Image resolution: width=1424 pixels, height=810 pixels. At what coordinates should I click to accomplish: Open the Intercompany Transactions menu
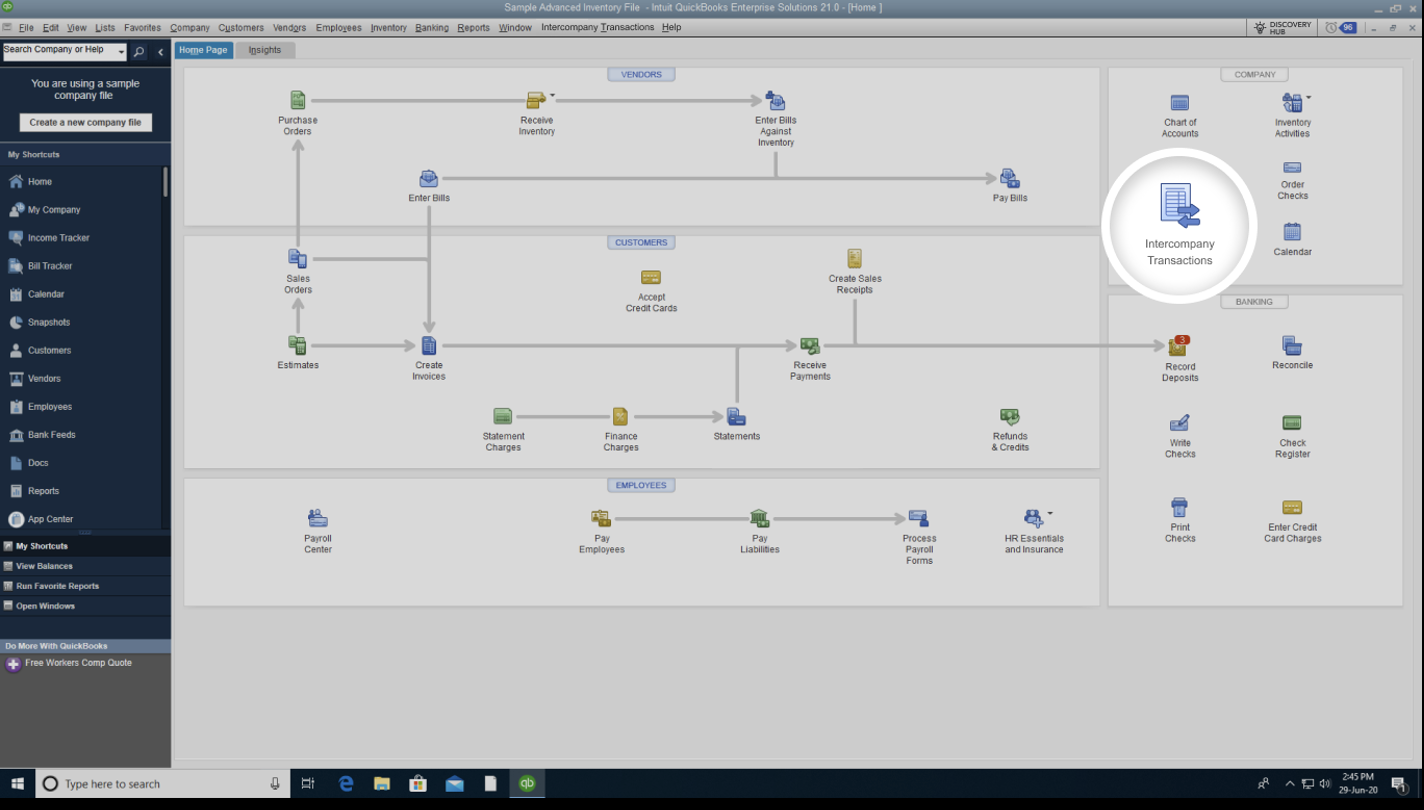click(x=598, y=28)
